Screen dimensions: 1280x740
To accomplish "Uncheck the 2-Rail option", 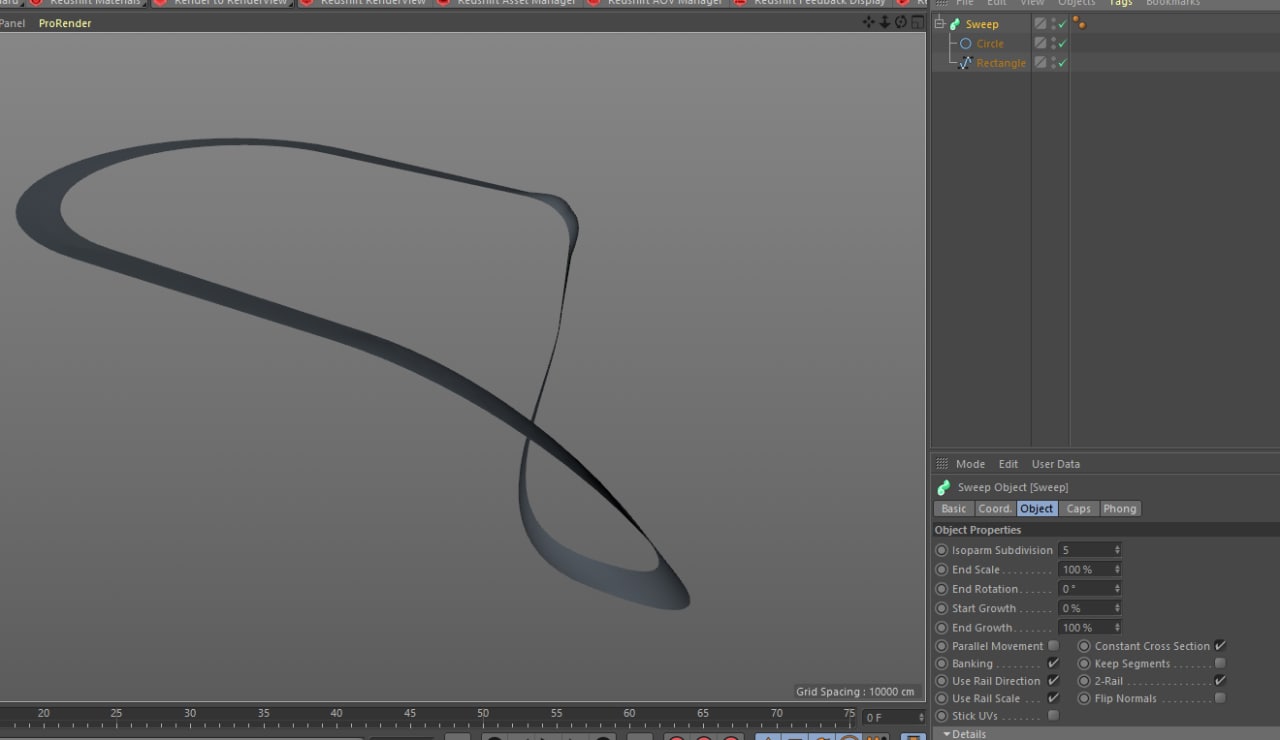I will pyautogui.click(x=1220, y=681).
